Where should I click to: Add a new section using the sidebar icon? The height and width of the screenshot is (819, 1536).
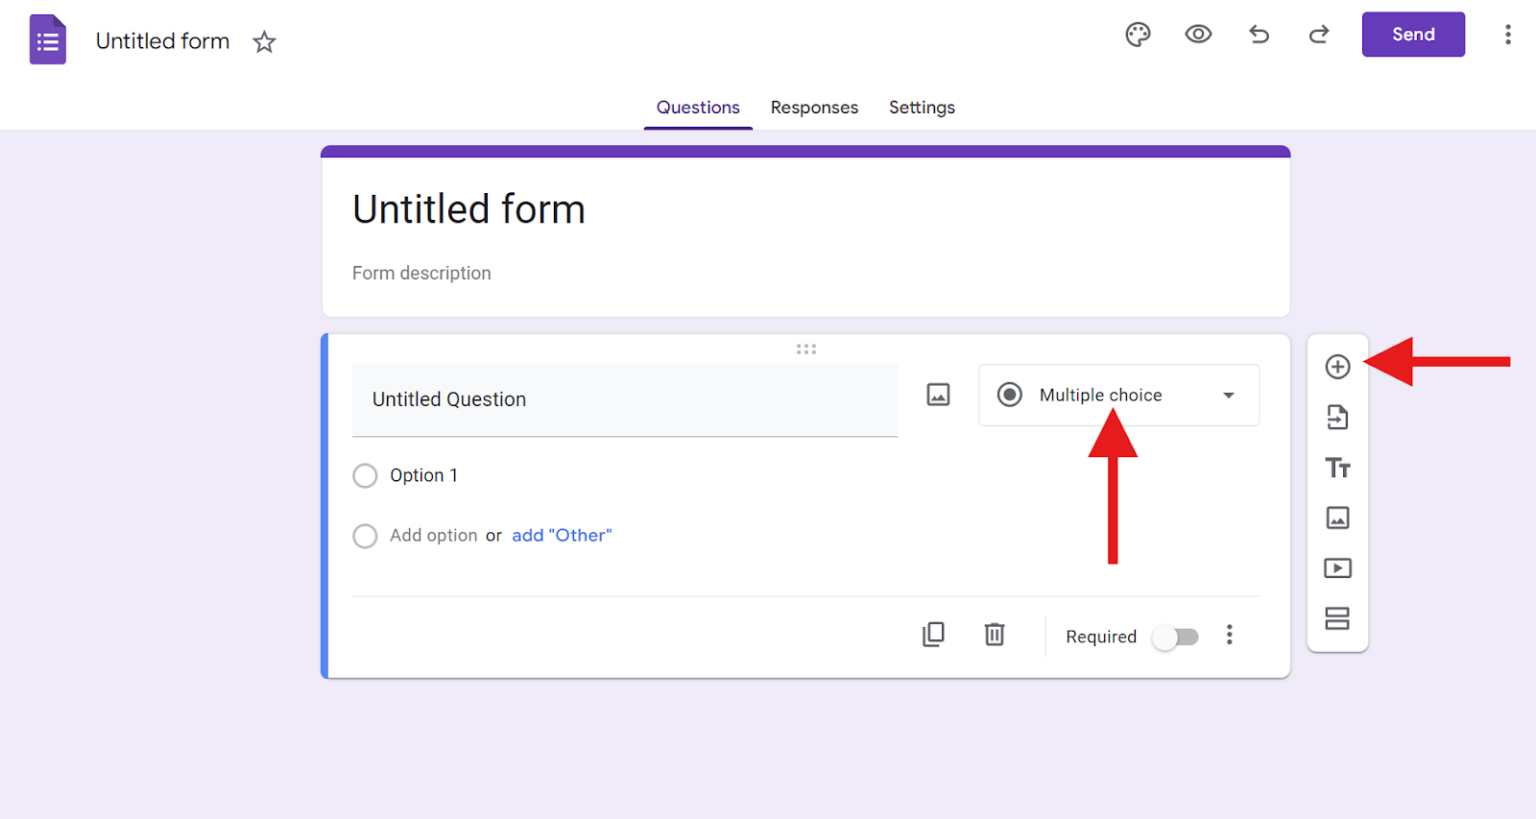(x=1338, y=618)
